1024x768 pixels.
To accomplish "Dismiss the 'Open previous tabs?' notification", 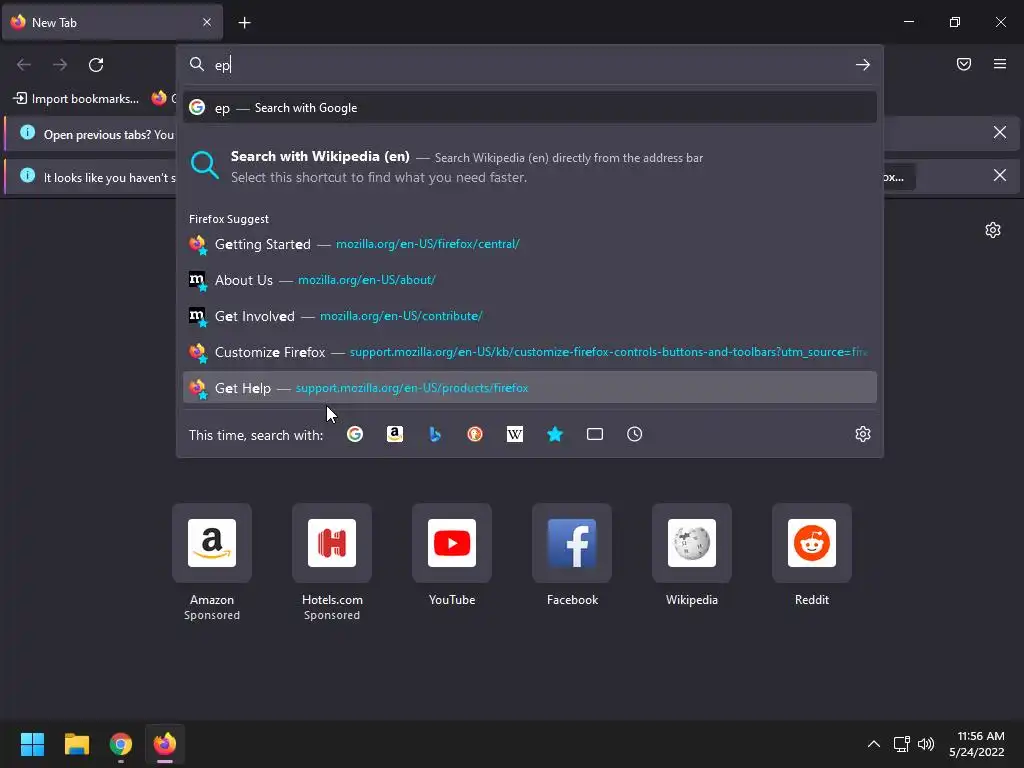I will (1000, 133).
